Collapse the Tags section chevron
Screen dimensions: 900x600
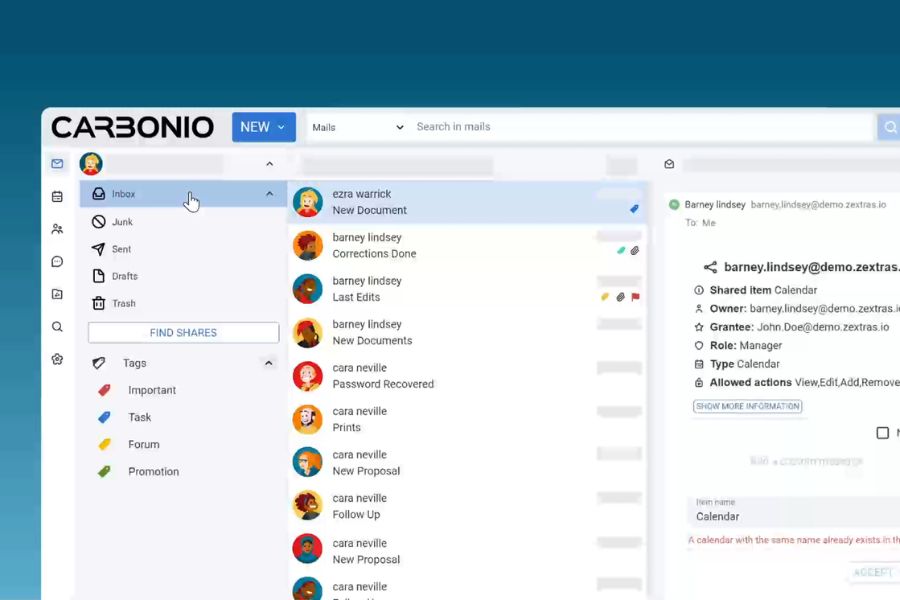(x=268, y=363)
